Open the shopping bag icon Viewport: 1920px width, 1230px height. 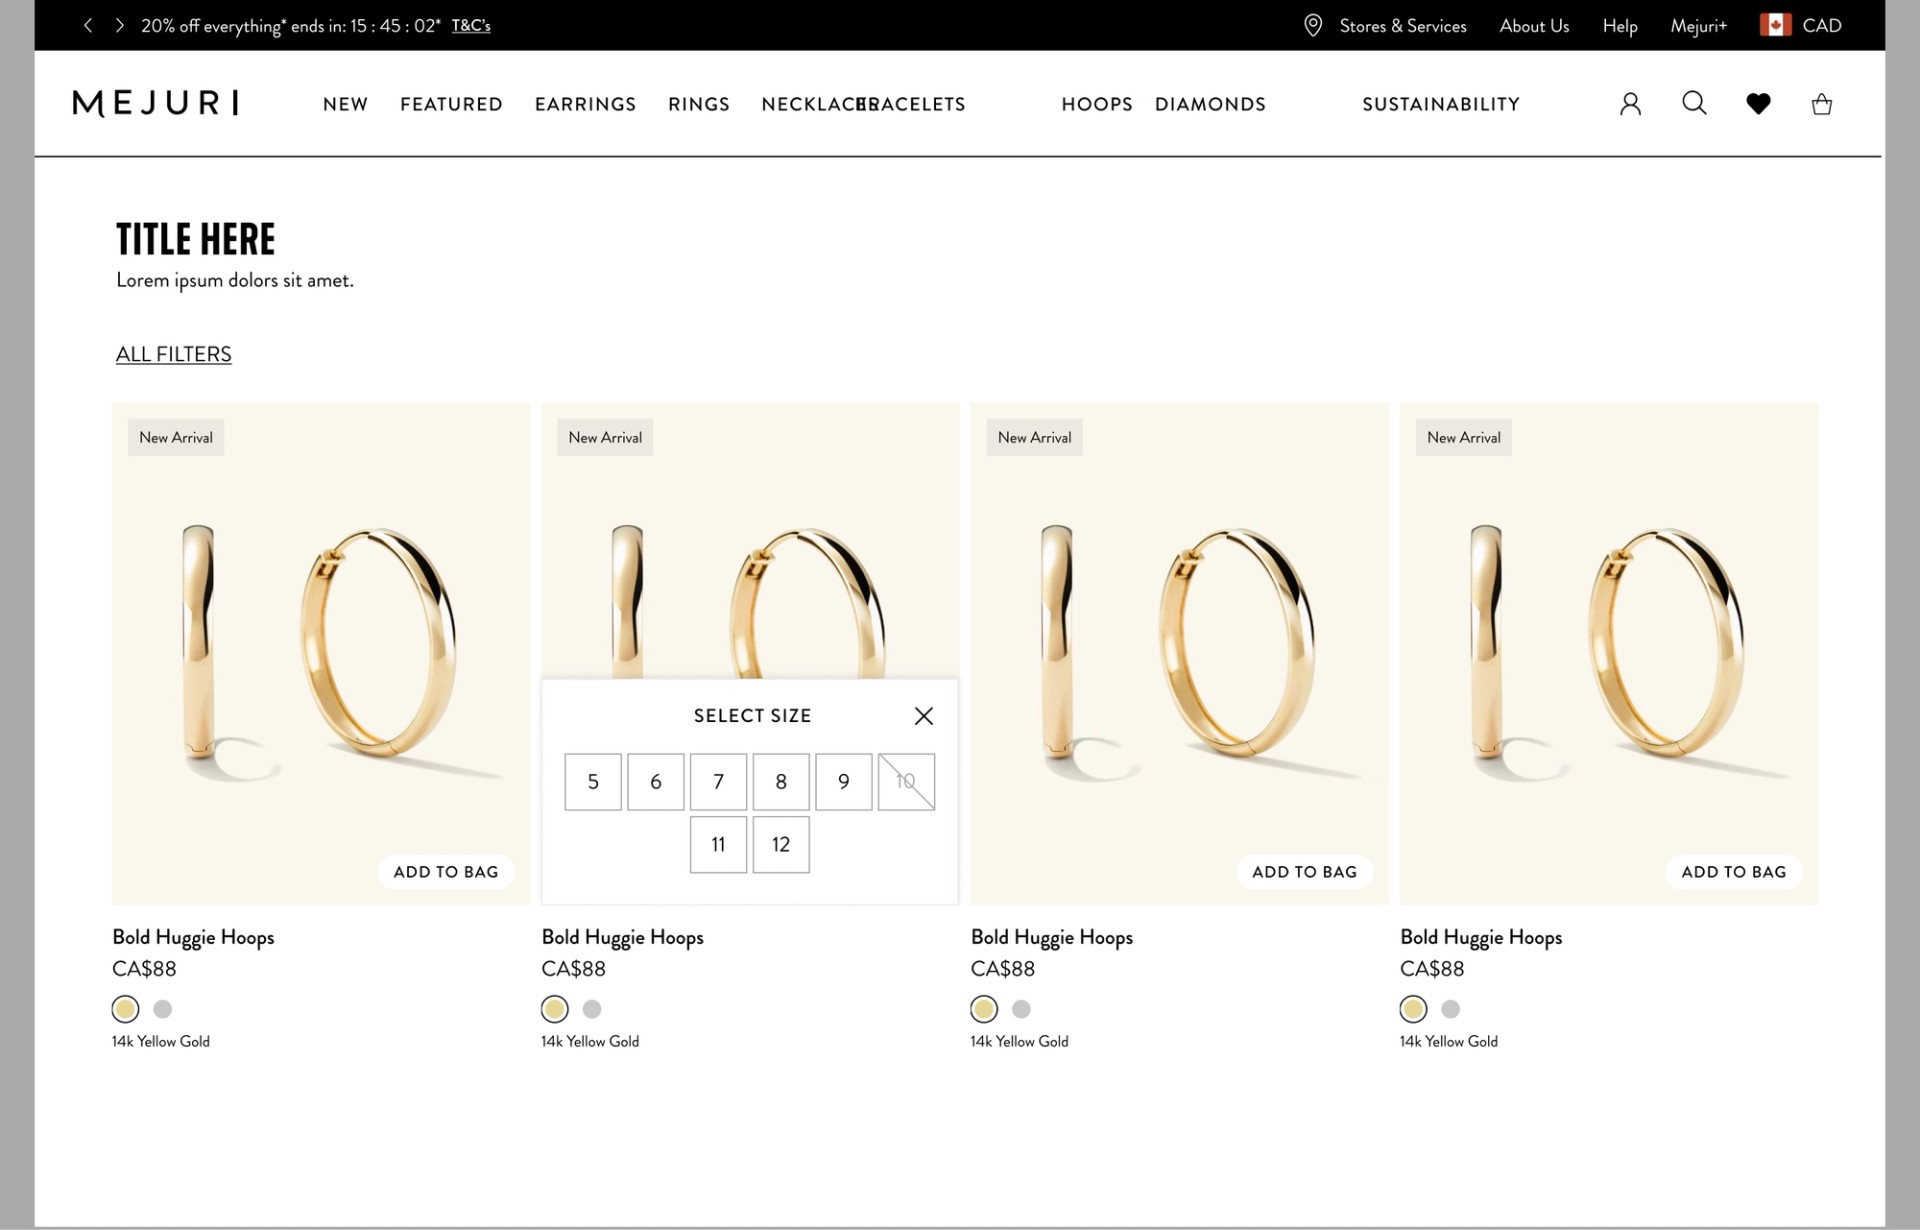pos(1821,104)
